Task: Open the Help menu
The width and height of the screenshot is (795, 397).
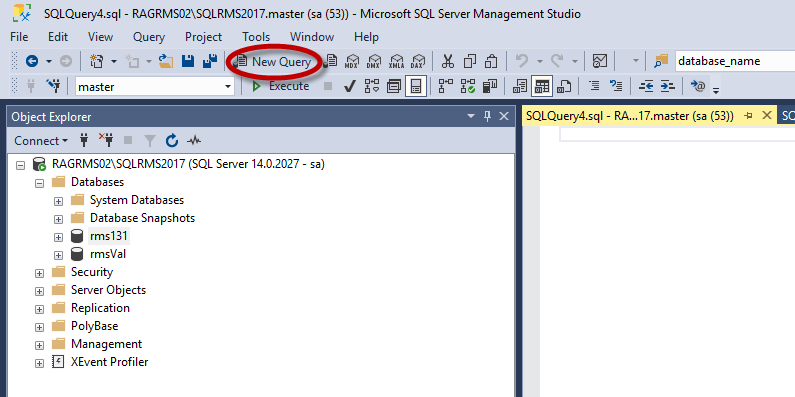Action: click(x=366, y=37)
